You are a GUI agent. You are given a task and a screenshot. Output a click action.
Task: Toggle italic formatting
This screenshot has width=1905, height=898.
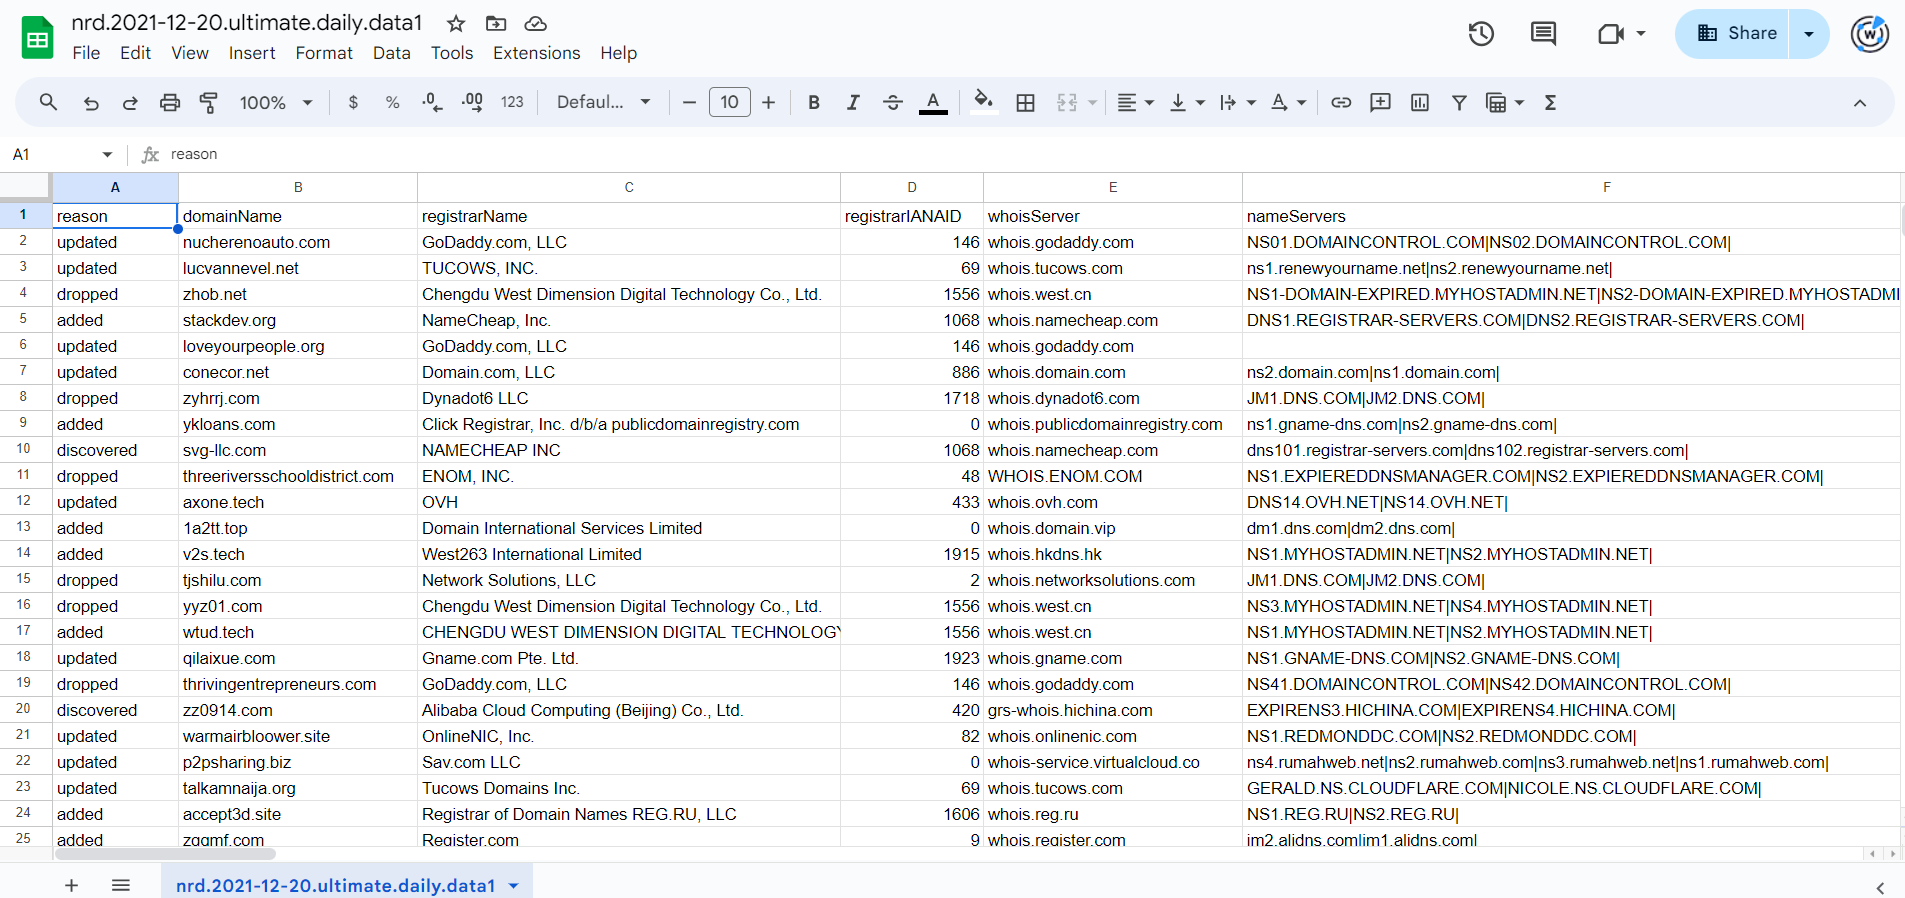point(853,103)
